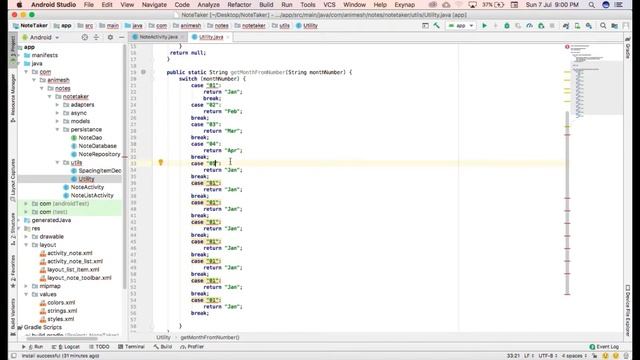Click the toolbar layout window icon left of hammer
The height and width of the screenshot is (360, 640).
point(425,26)
